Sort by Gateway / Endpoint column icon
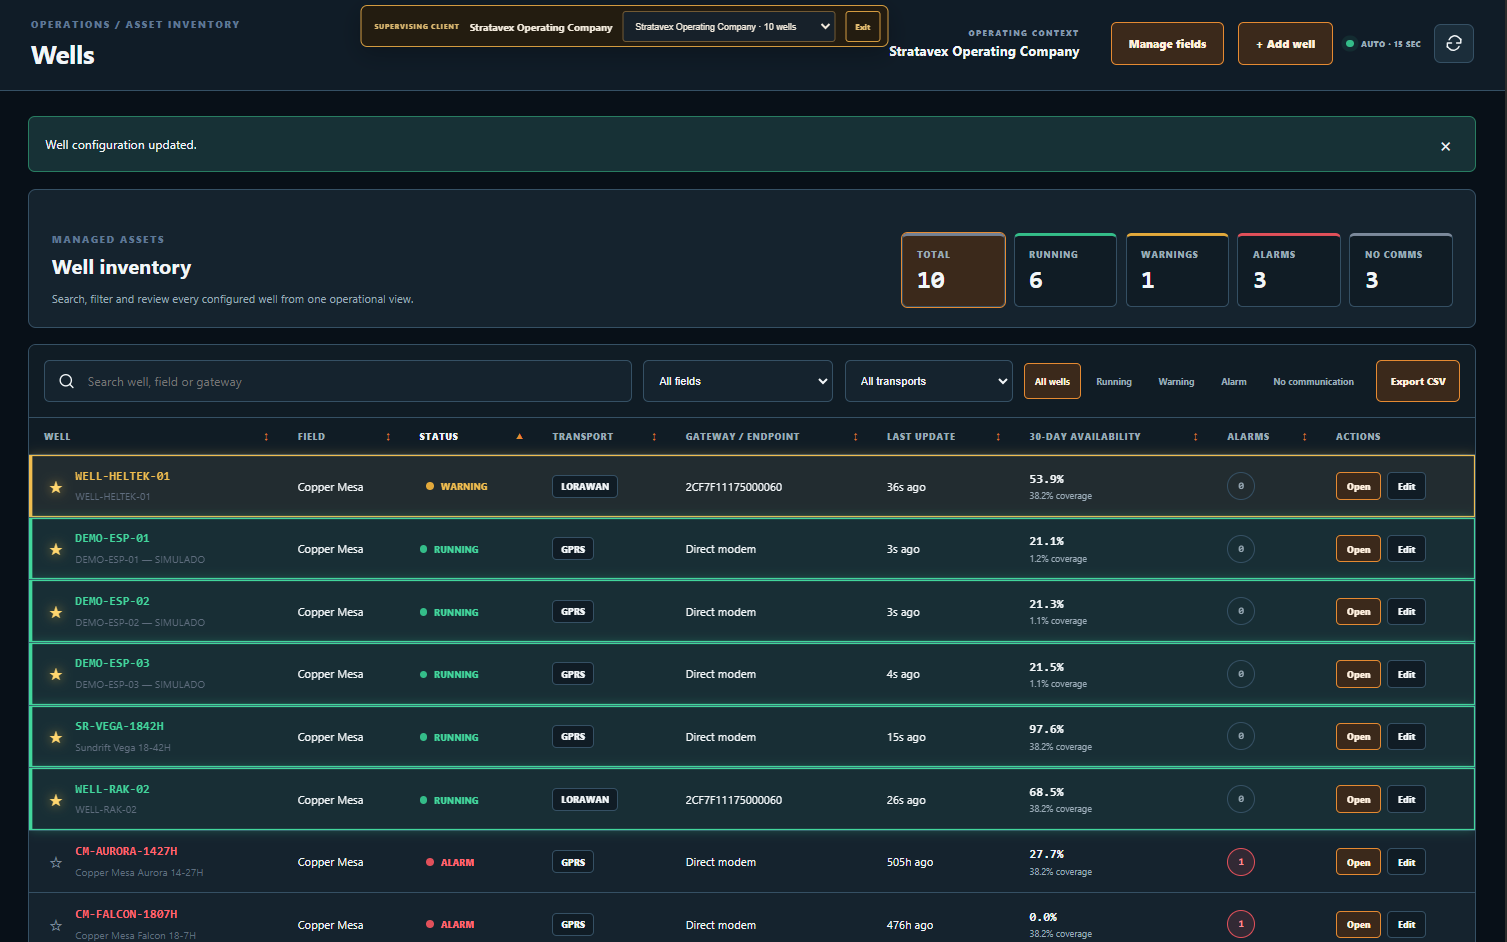The image size is (1507, 942). [855, 437]
